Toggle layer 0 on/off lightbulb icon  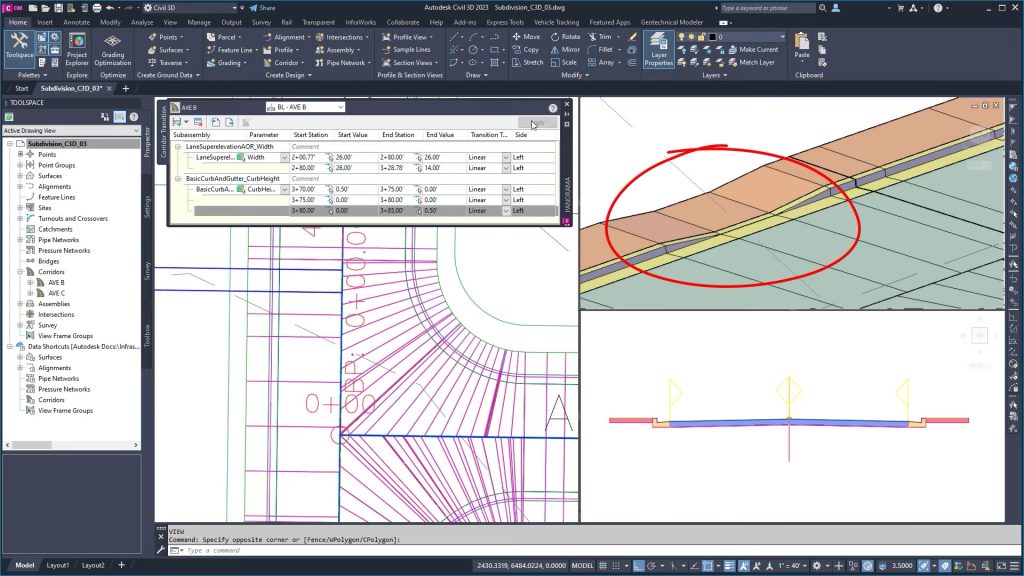coord(682,37)
